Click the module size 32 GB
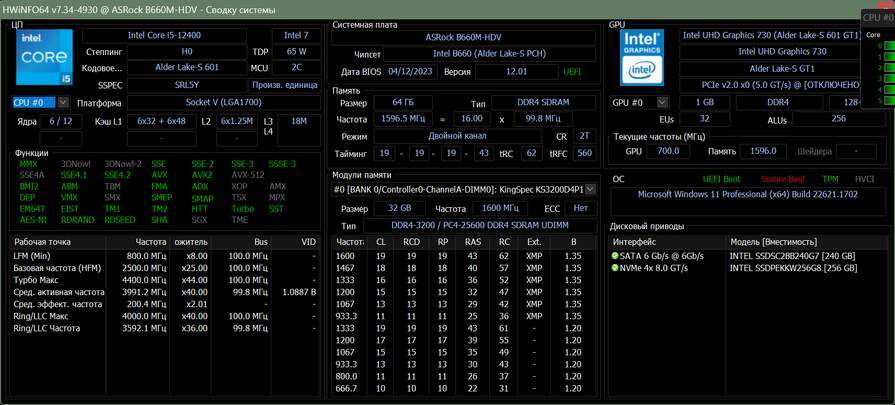 click(x=400, y=208)
